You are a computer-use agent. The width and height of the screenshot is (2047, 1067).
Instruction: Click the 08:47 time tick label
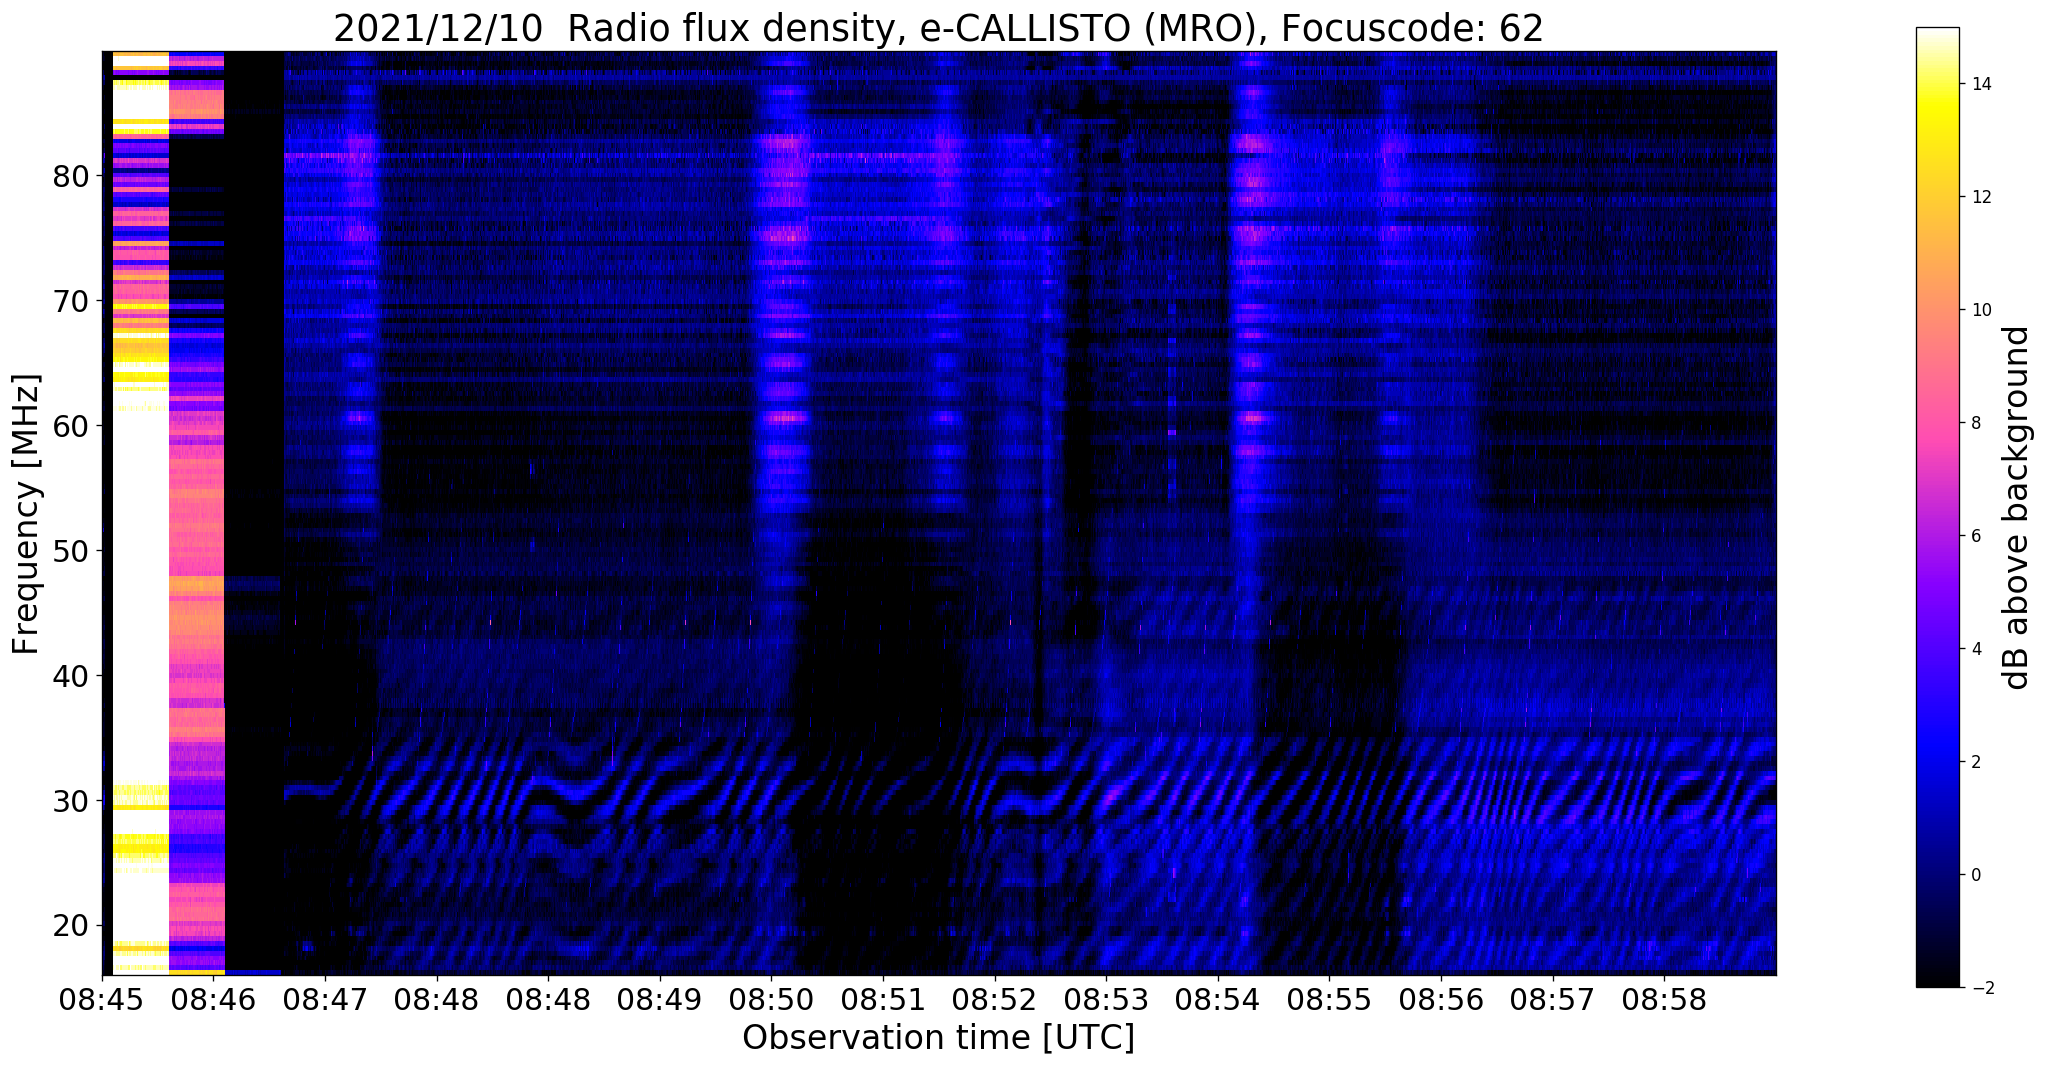pos(324,998)
